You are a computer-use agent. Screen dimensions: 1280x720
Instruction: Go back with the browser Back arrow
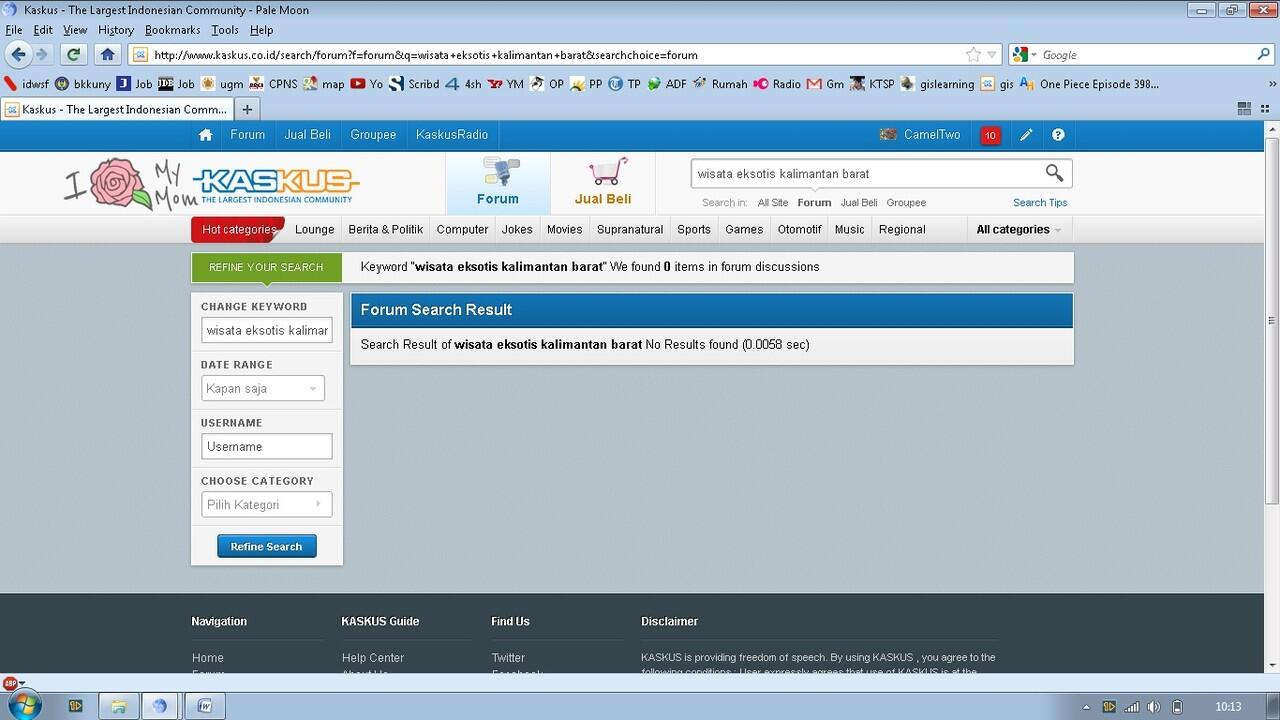click(18, 54)
